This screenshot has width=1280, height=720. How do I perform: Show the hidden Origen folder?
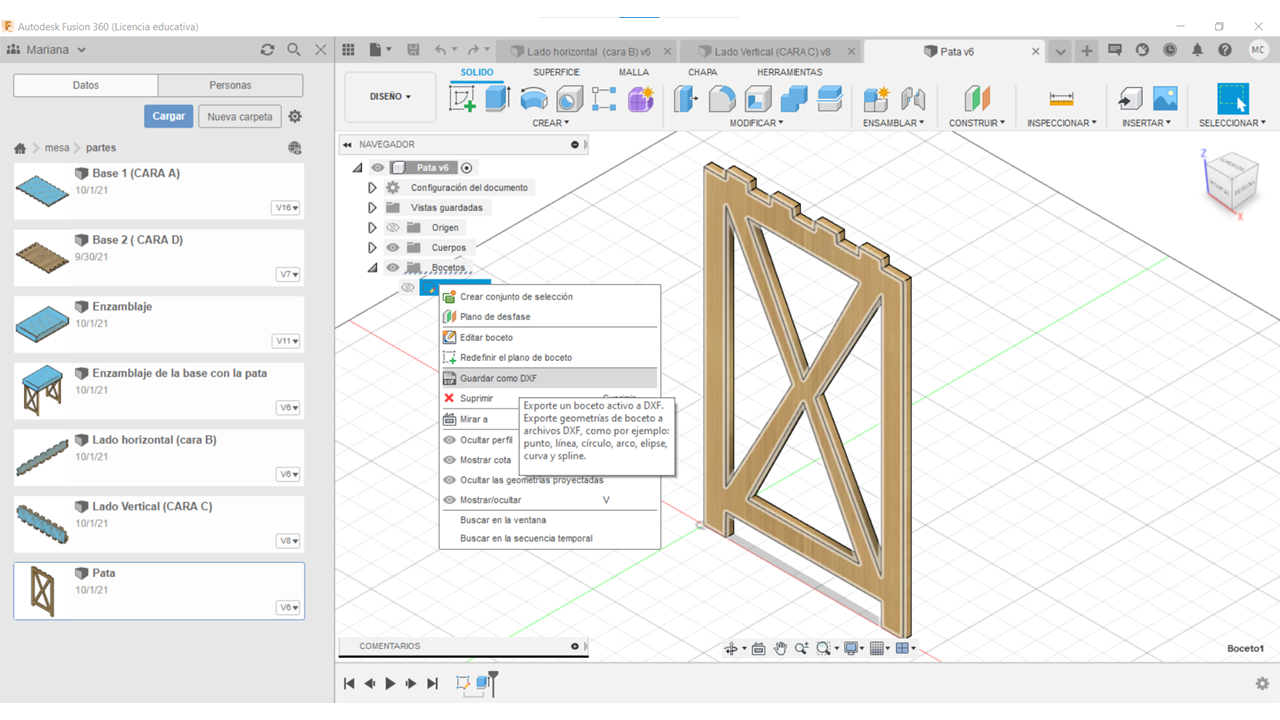click(x=392, y=228)
